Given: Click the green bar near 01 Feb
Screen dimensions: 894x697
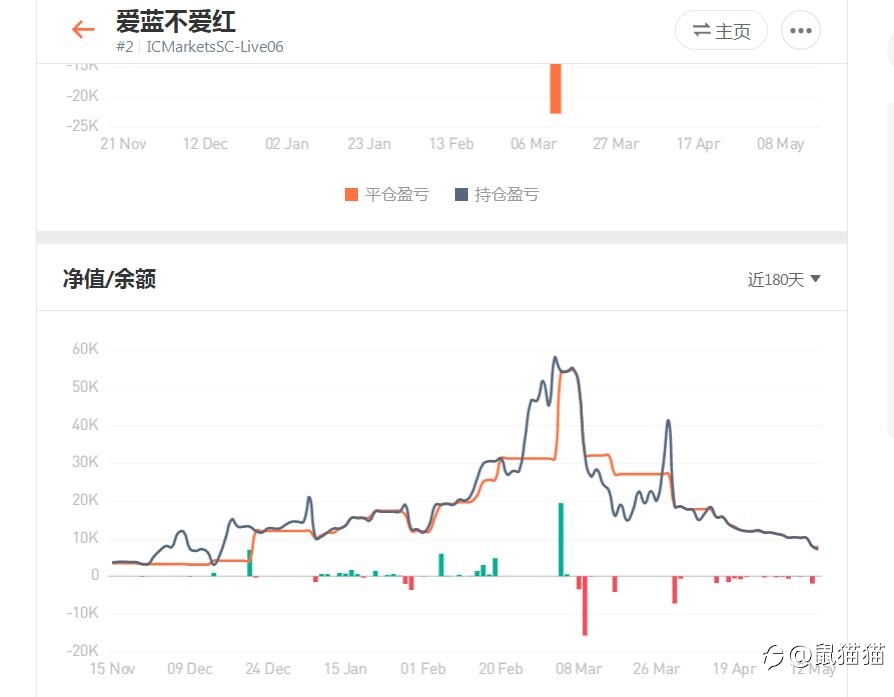Looking at the screenshot, I should point(441,565).
